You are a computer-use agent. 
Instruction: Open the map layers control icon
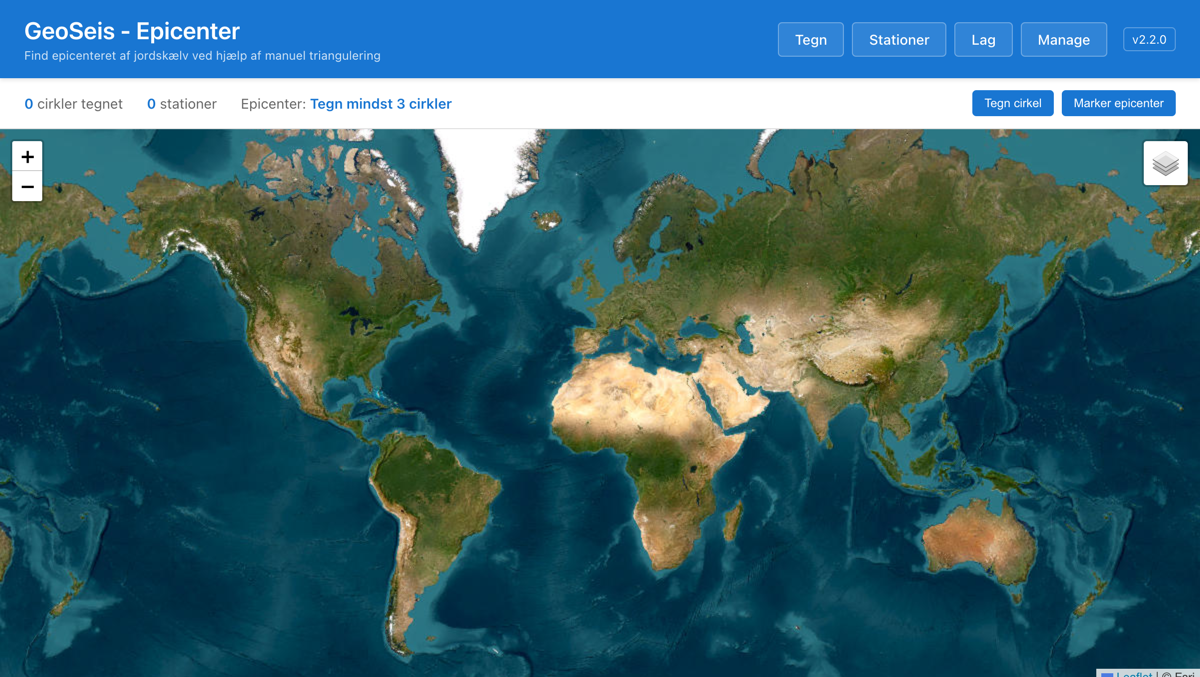(x=1164, y=162)
